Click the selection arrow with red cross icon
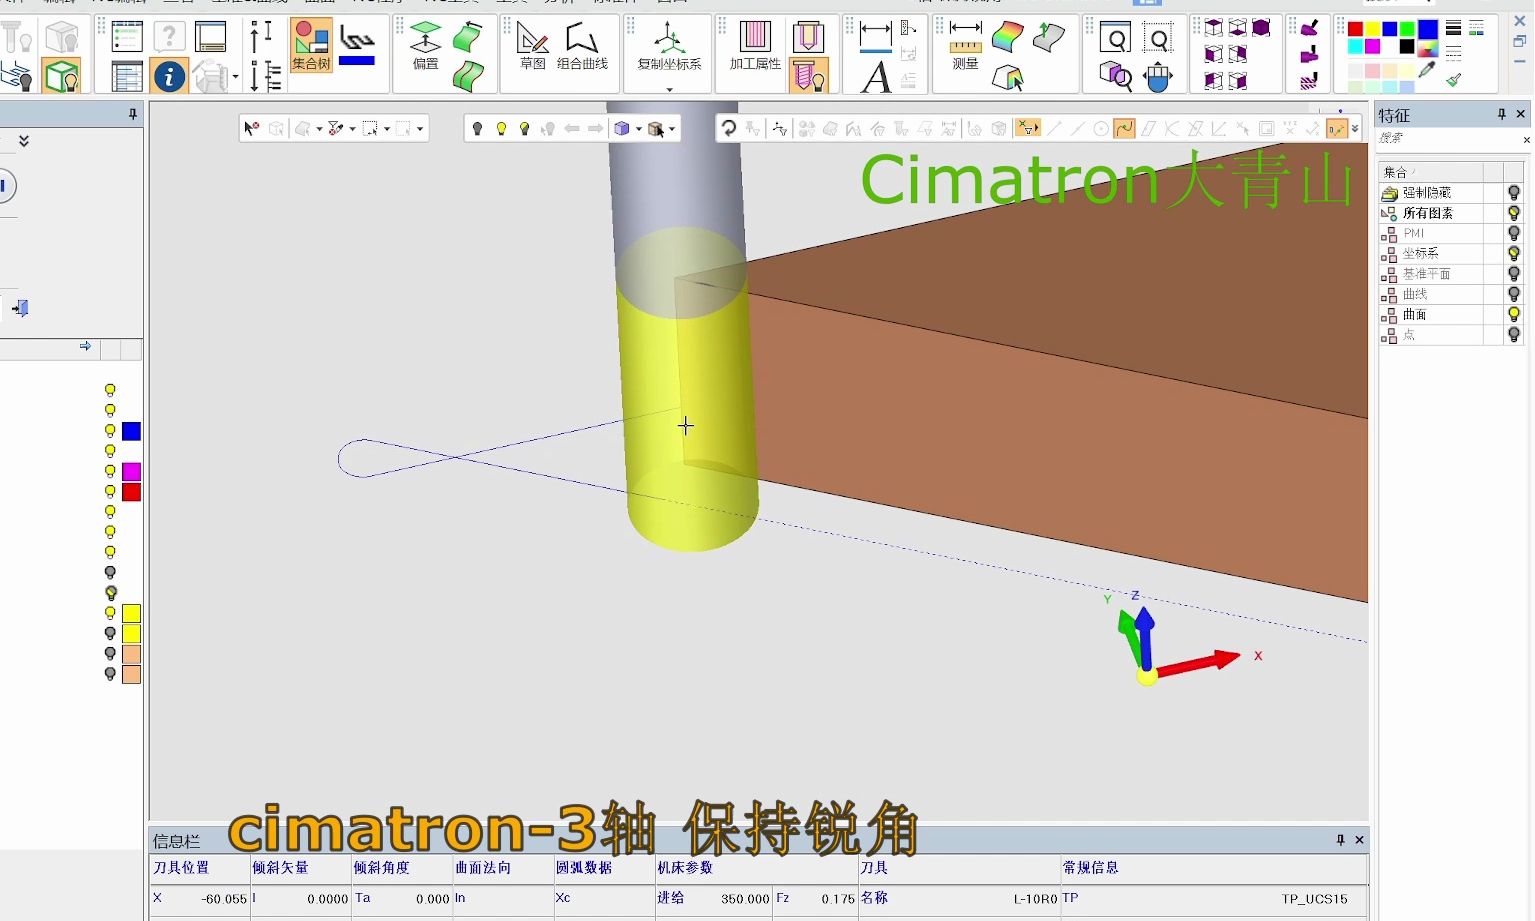The image size is (1535, 921). (252, 128)
